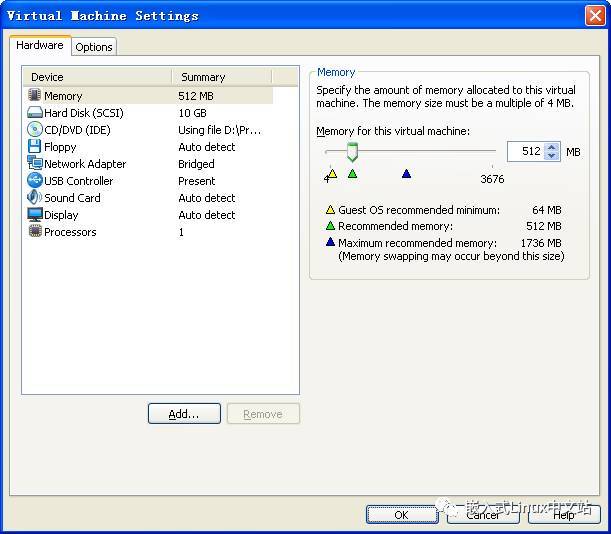Click the 'Using file D:\Pr...' summary
611x534 pixels.
(219, 130)
